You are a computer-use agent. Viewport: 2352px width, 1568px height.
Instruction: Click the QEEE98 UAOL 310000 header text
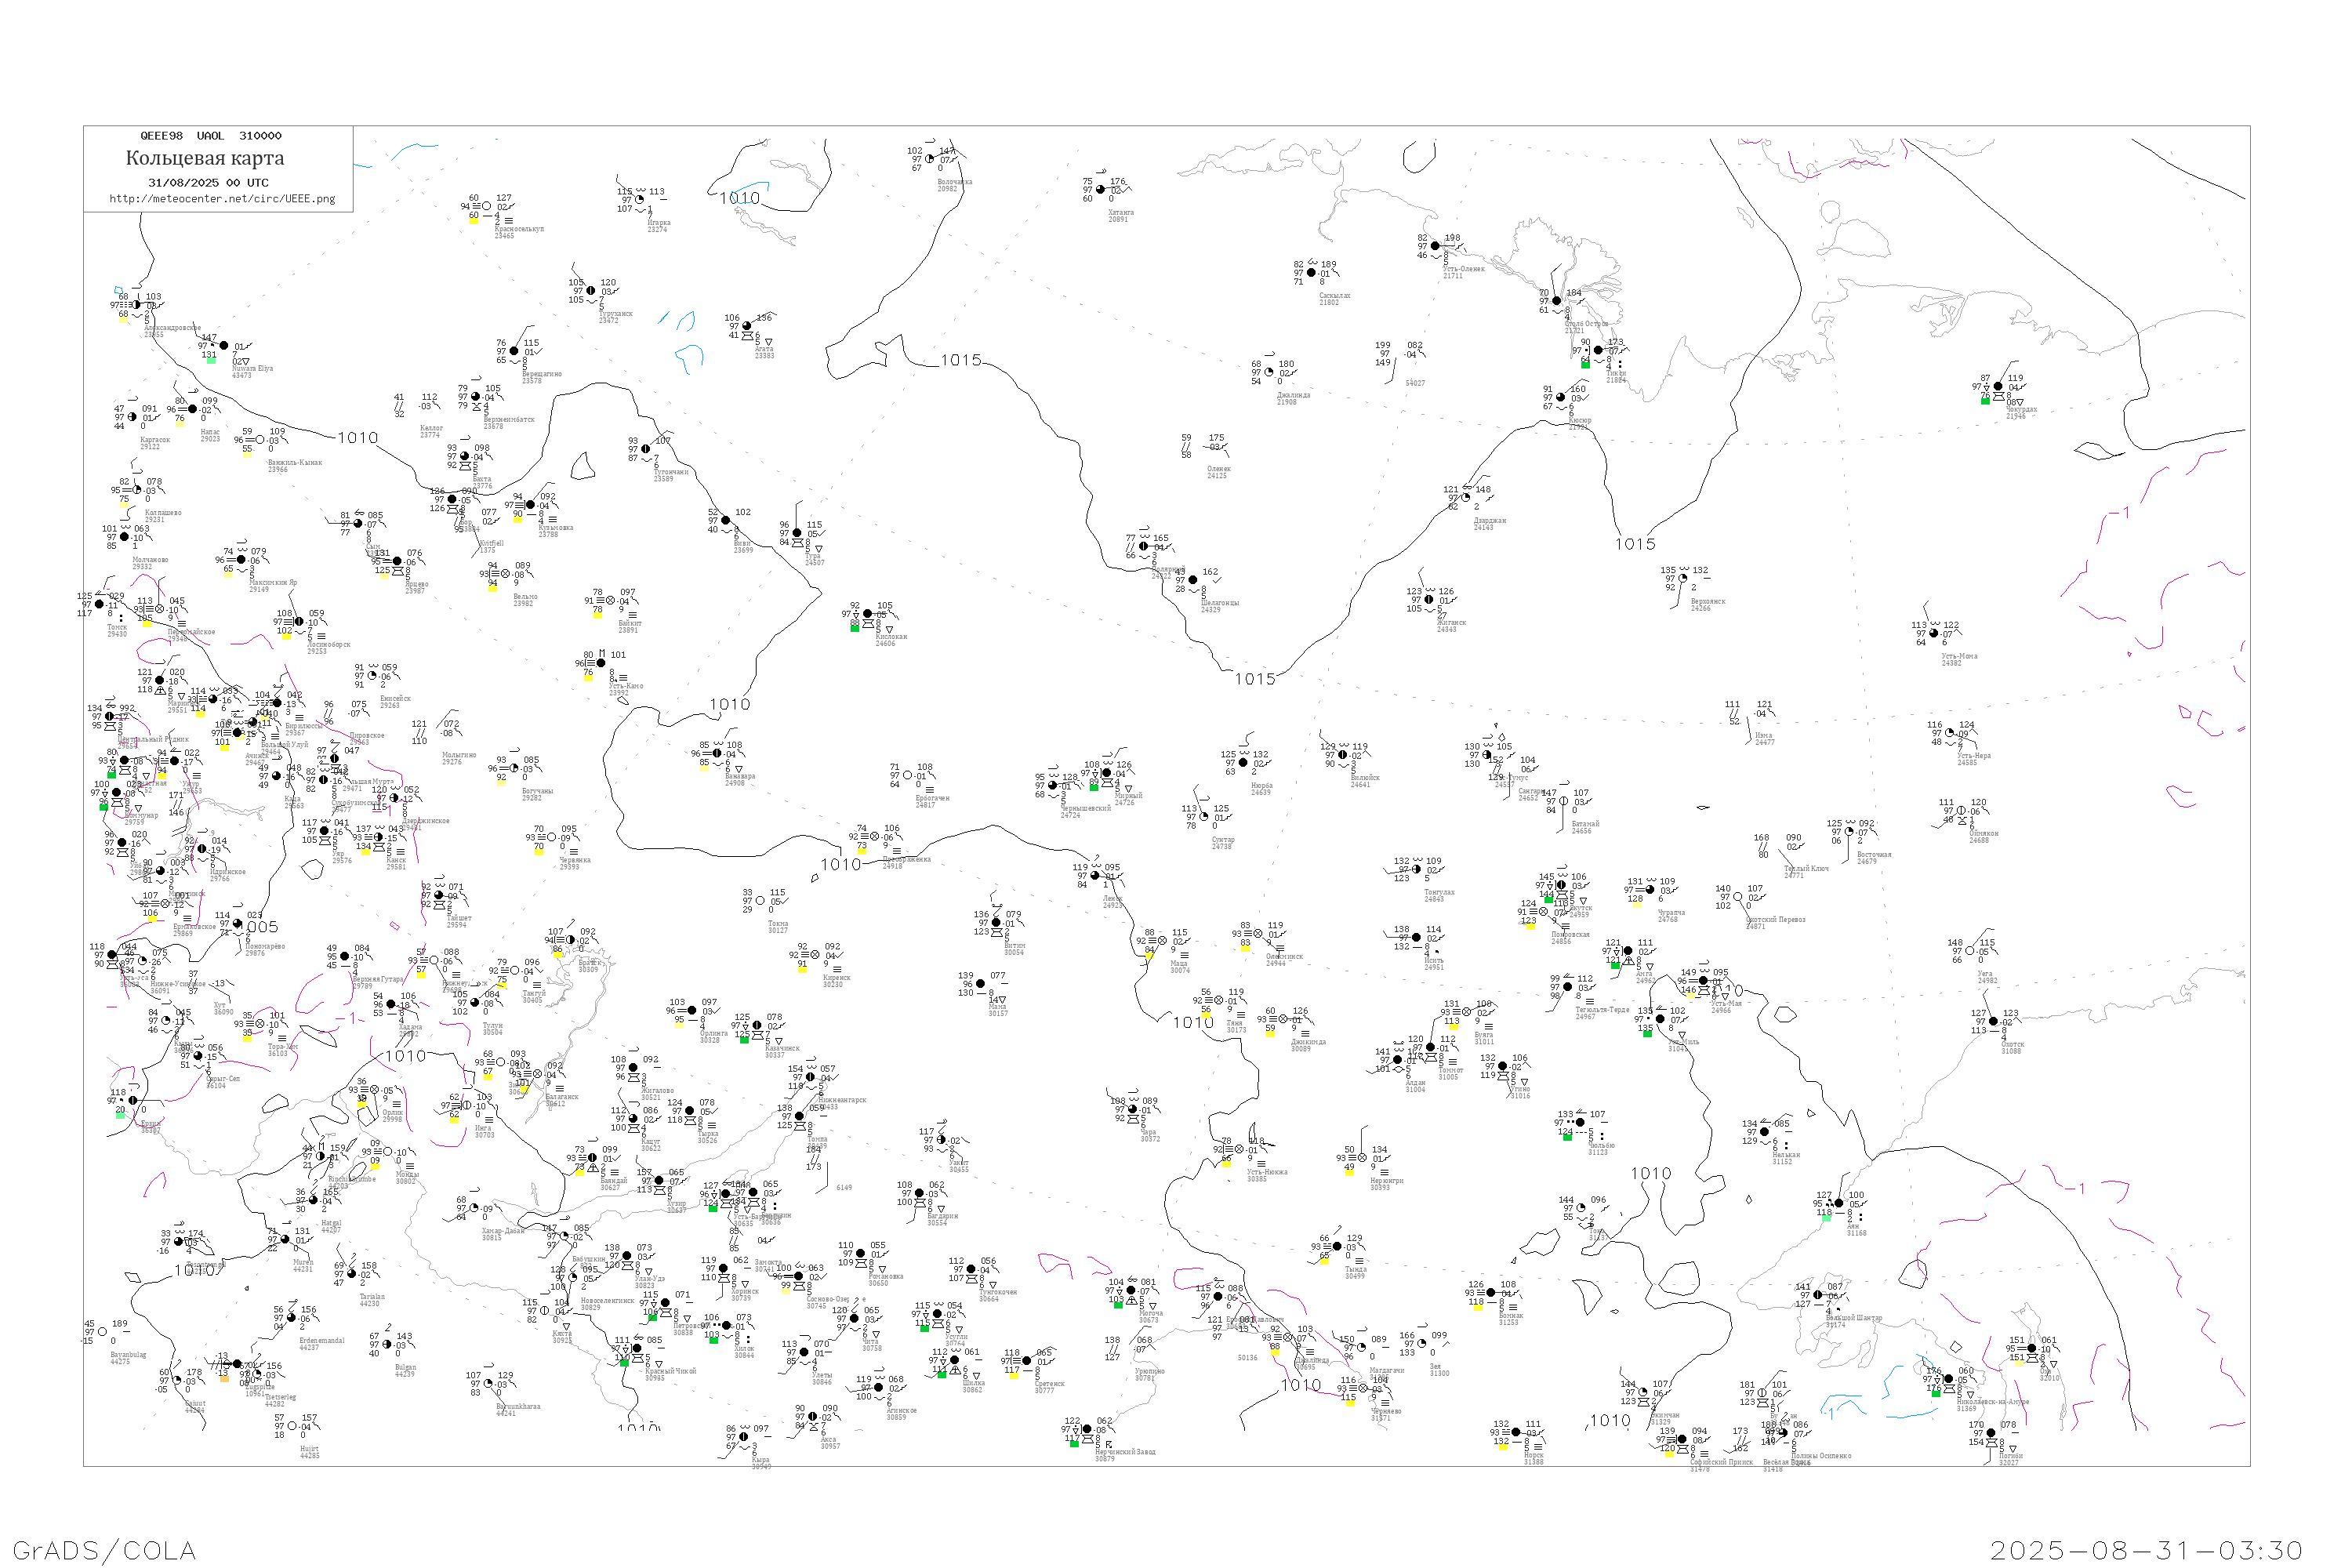tap(210, 136)
